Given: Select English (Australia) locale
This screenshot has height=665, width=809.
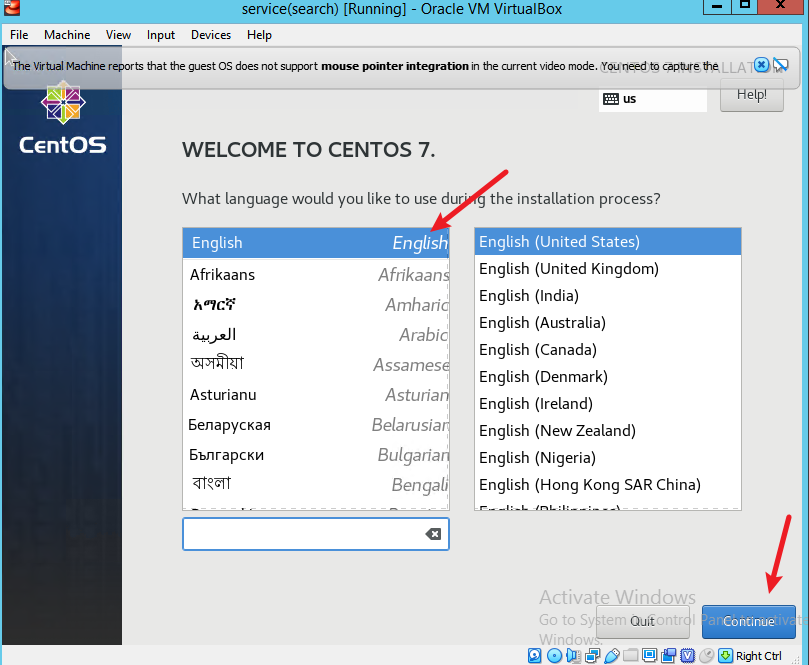Looking at the screenshot, I should 608,322.
